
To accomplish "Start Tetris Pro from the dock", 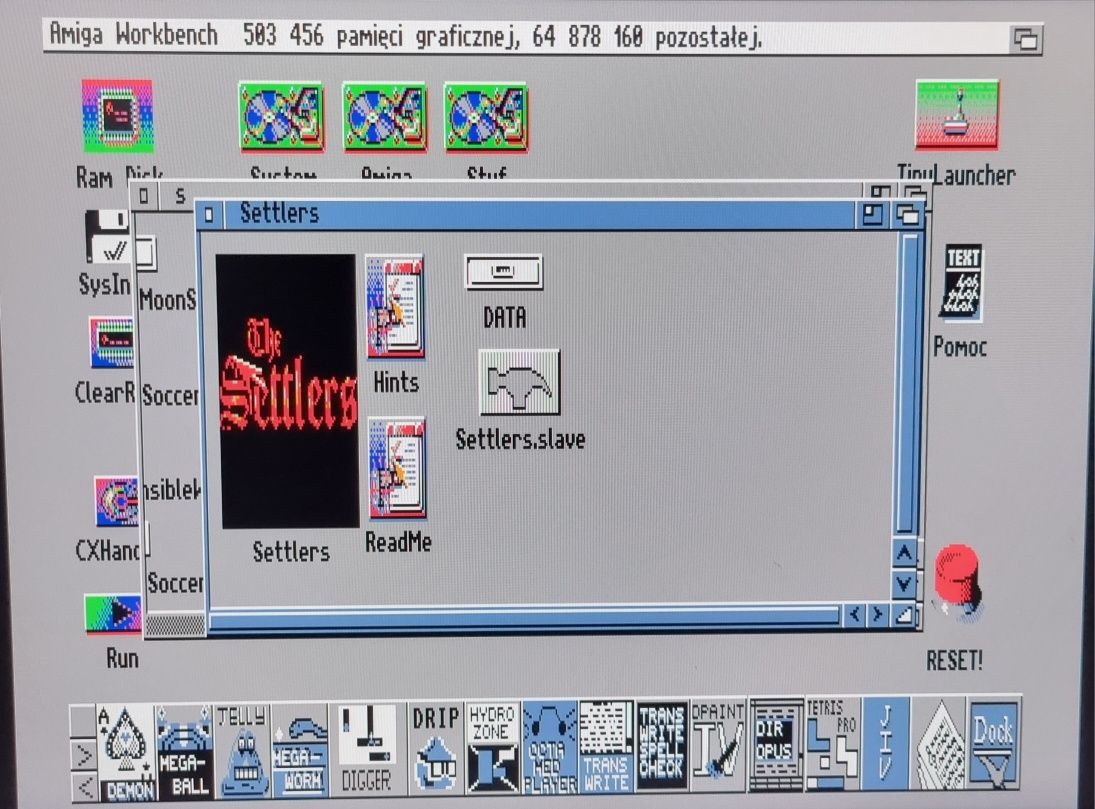I will (832, 743).
